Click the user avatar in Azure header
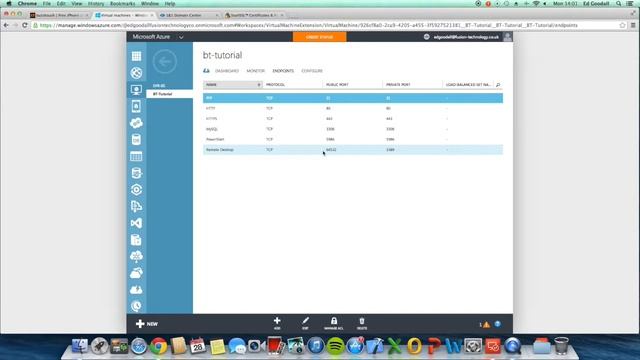Screen dimensions: 640x360 pyautogui.click(x=507, y=37)
